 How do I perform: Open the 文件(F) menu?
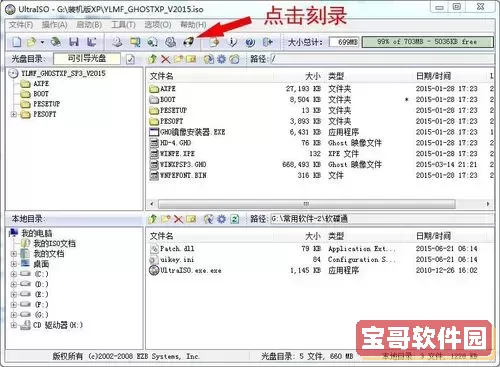pyautogui.click(x=21, y=25)
